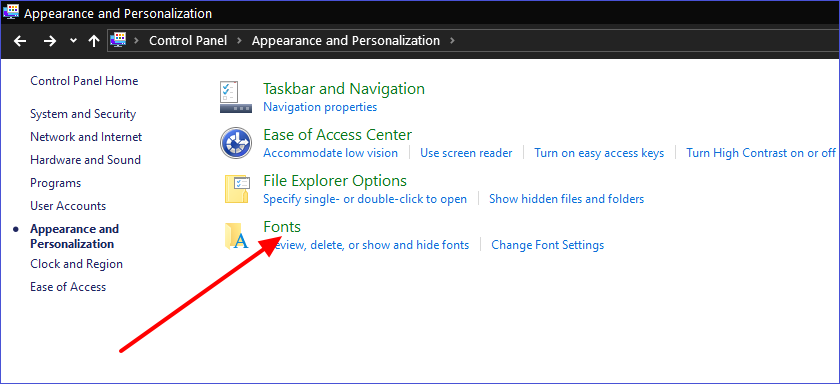840x384 pixels.
Task: Go up one level with Up arrow
Action: coord(94,41)
